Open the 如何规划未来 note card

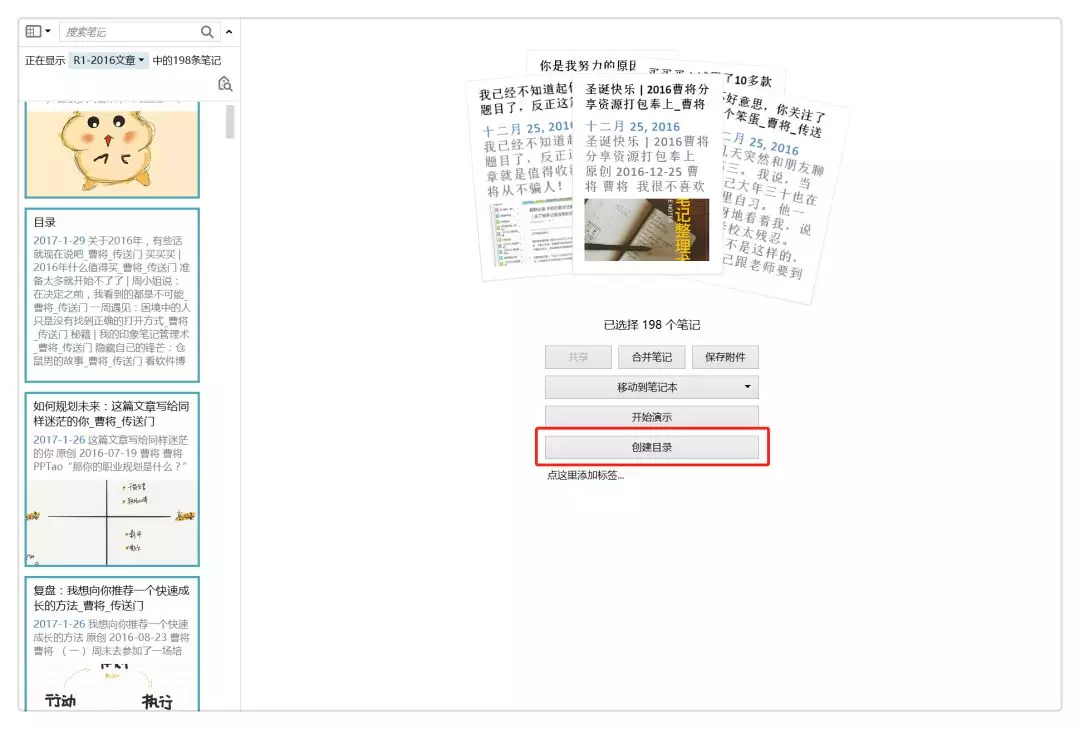pyautogui.click(x=112, y=480)
